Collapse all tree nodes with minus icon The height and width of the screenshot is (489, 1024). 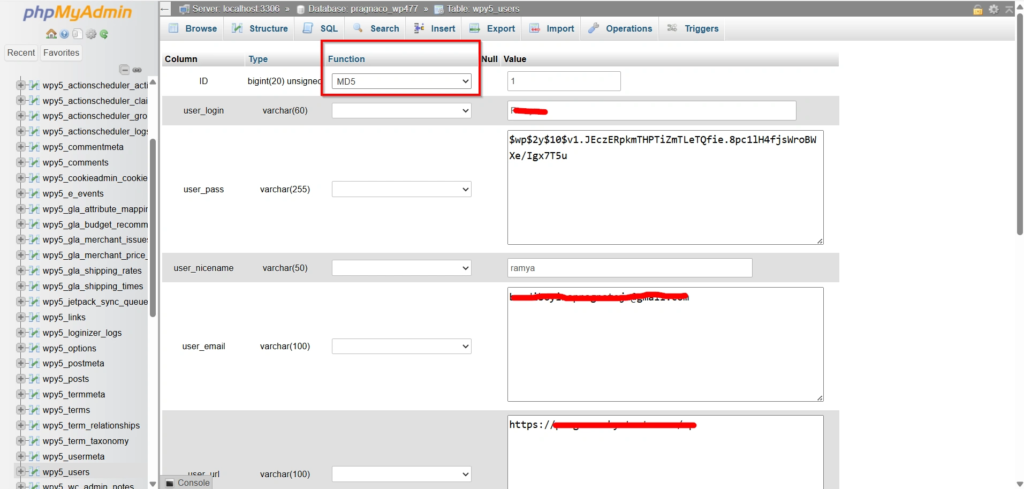123,69
